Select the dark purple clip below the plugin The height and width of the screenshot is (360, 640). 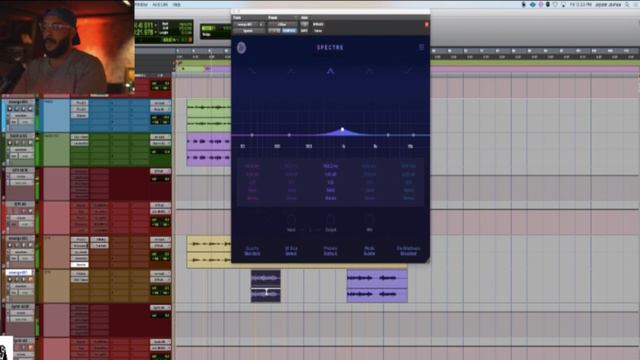click(x=266, y=286)
